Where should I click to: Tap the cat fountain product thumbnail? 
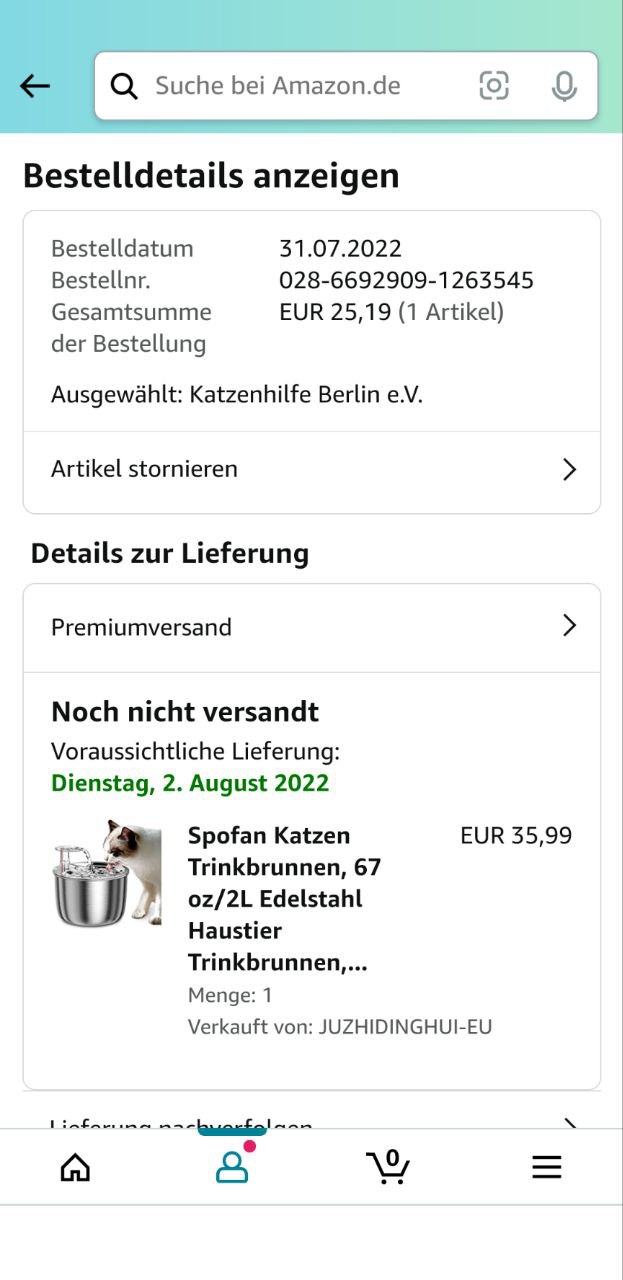coord(107,874)
